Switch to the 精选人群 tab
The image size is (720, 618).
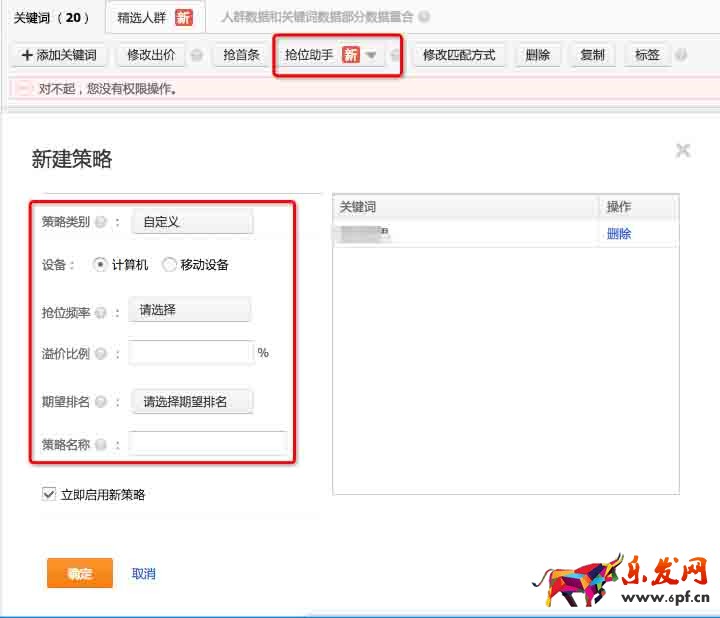click(154, 17)
